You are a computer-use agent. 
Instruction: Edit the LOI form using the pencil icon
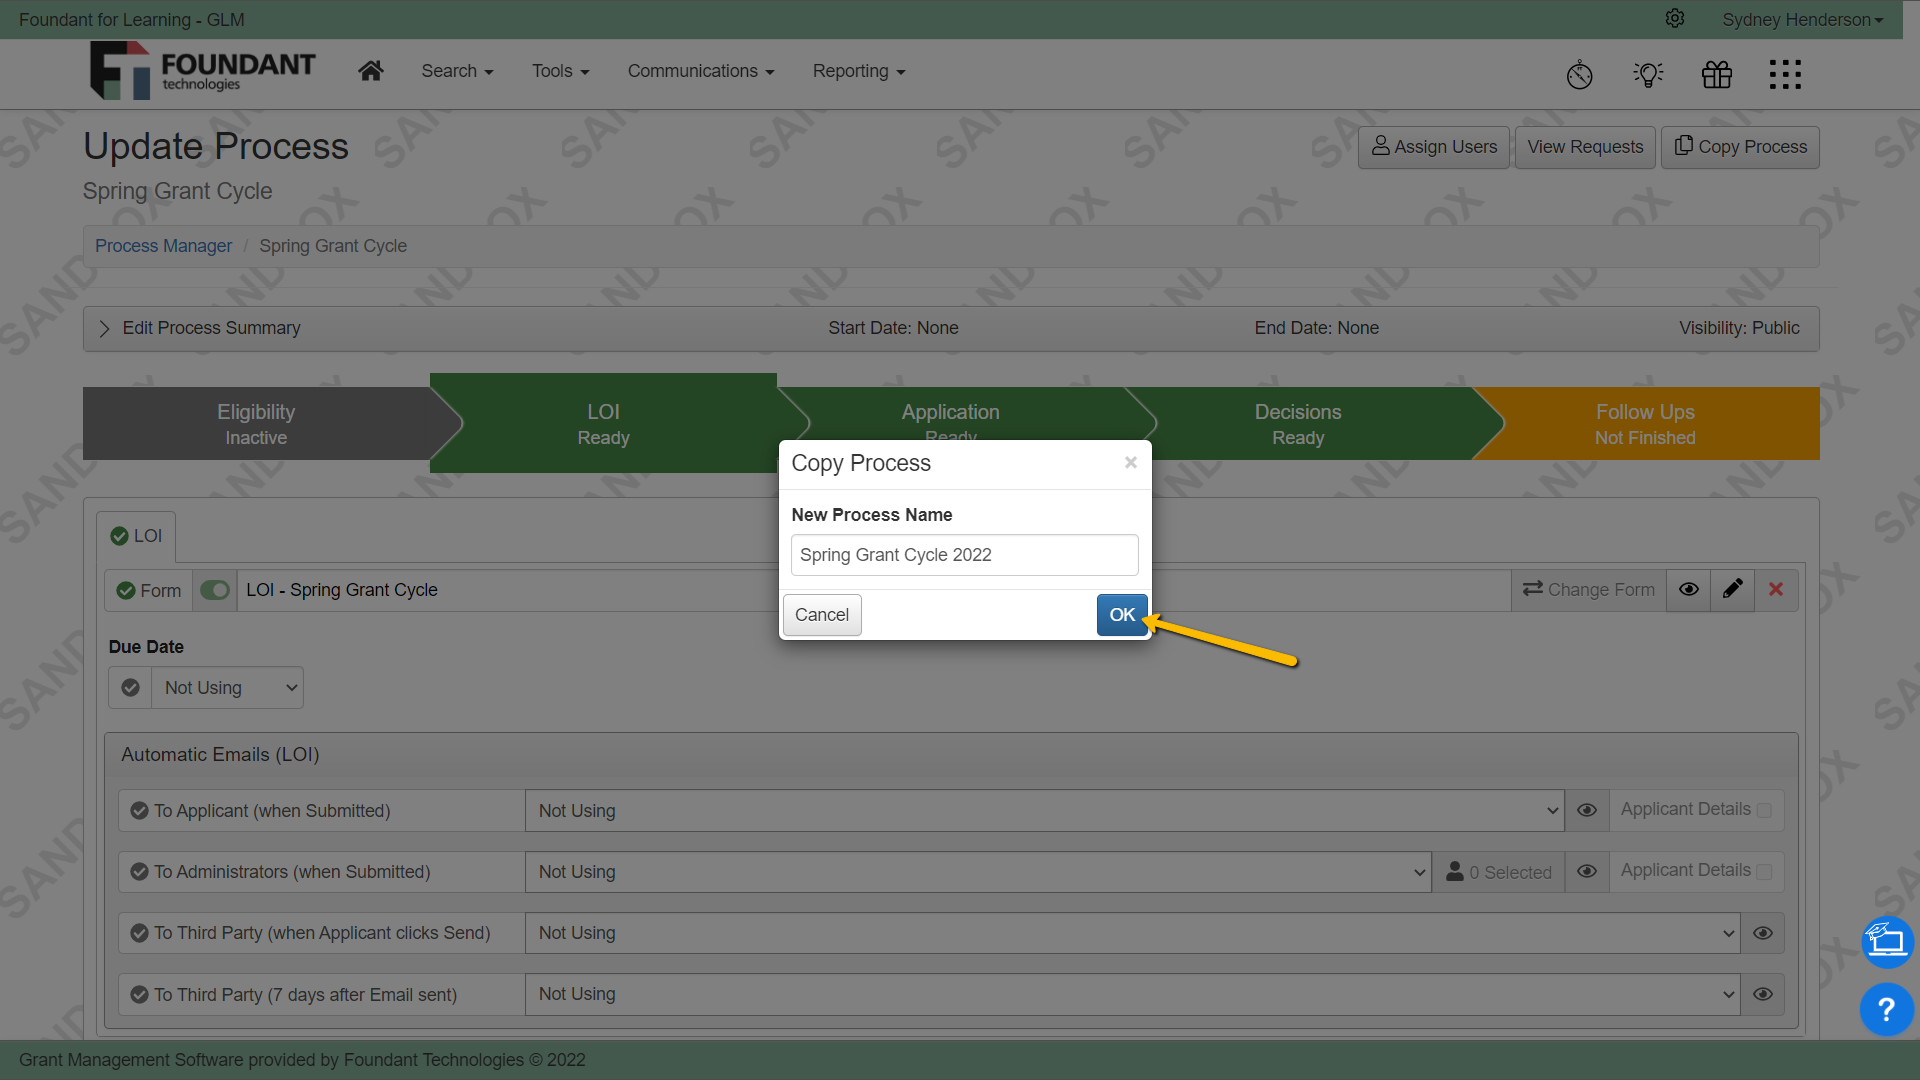point(1732,589)
